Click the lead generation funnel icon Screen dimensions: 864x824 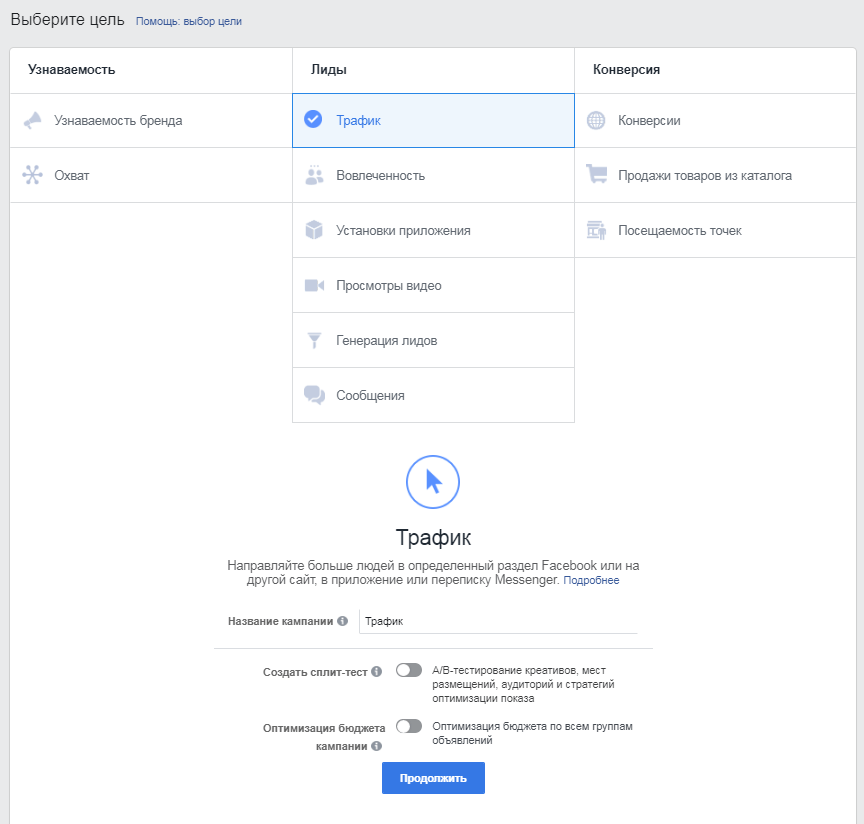pos(314,340)
